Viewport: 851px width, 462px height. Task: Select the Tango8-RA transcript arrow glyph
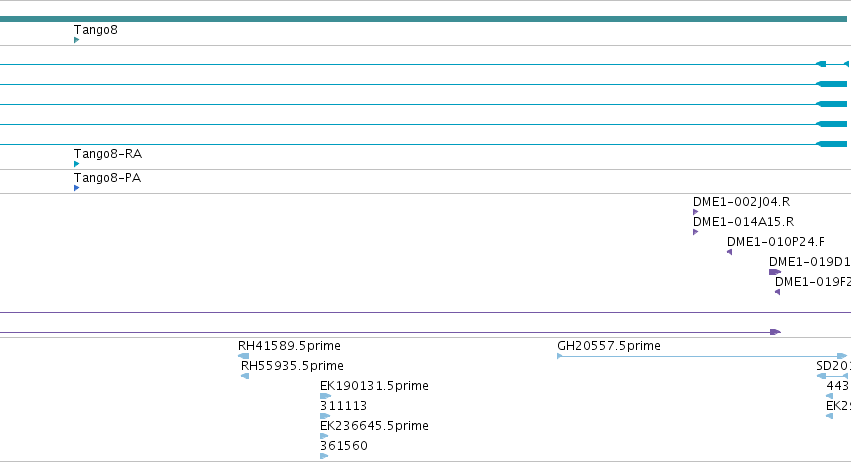(77, 163)
